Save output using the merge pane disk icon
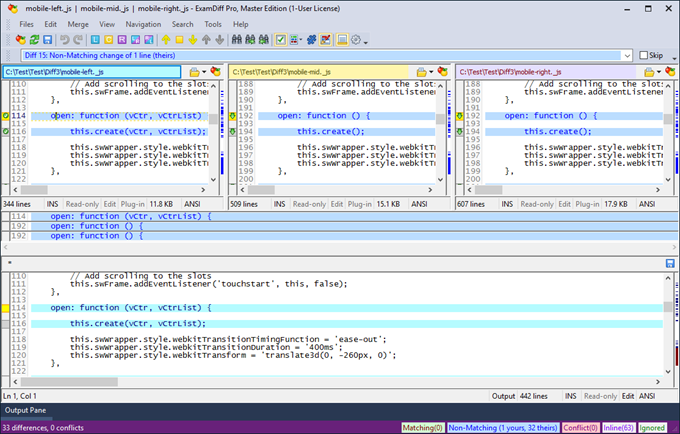 [670, 263]
